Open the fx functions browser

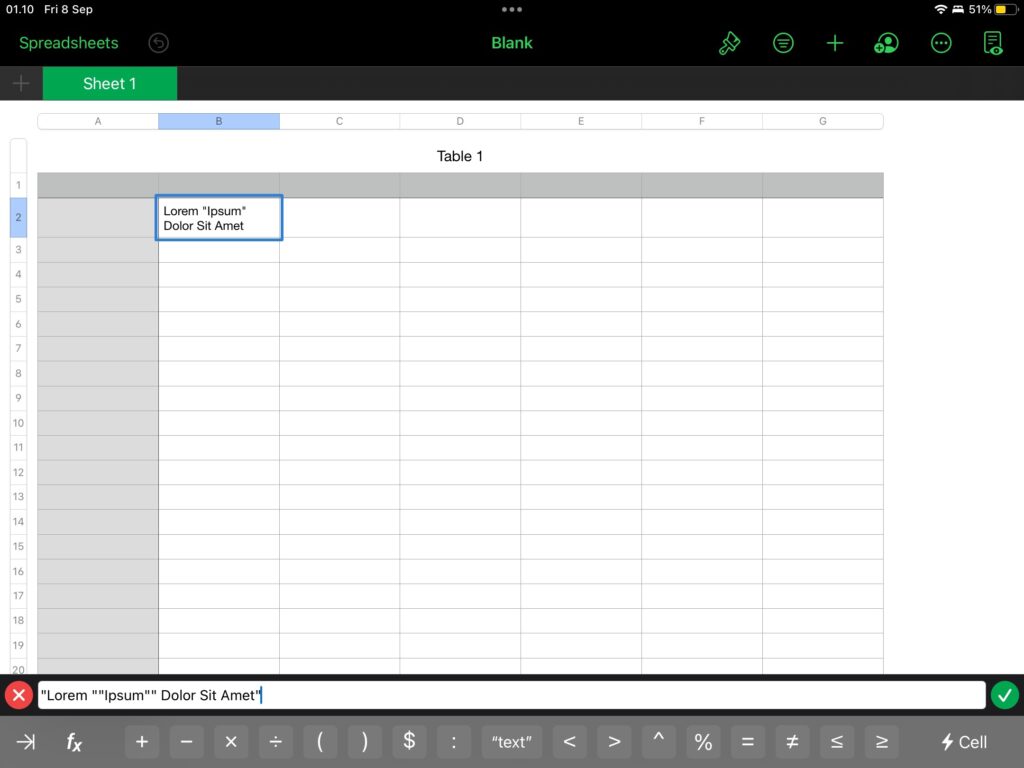click(x=74, y=742)
